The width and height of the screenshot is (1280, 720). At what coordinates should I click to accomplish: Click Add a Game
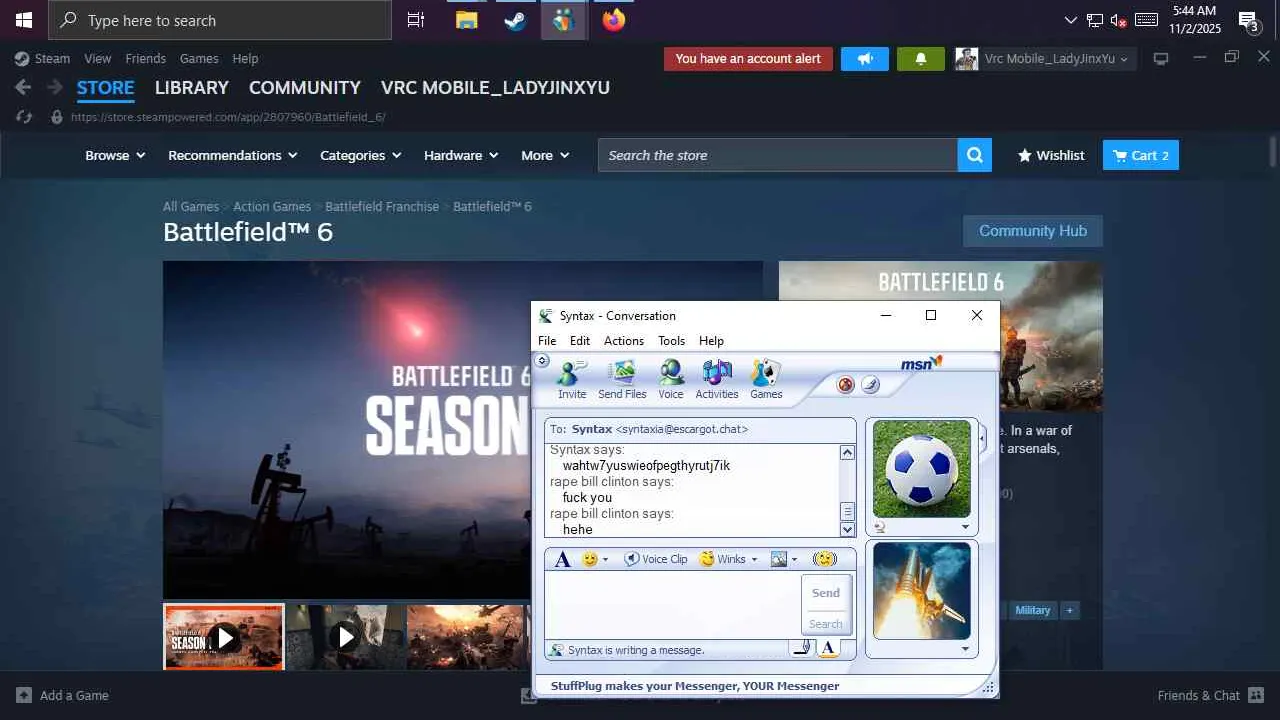[x=62, y=695]
